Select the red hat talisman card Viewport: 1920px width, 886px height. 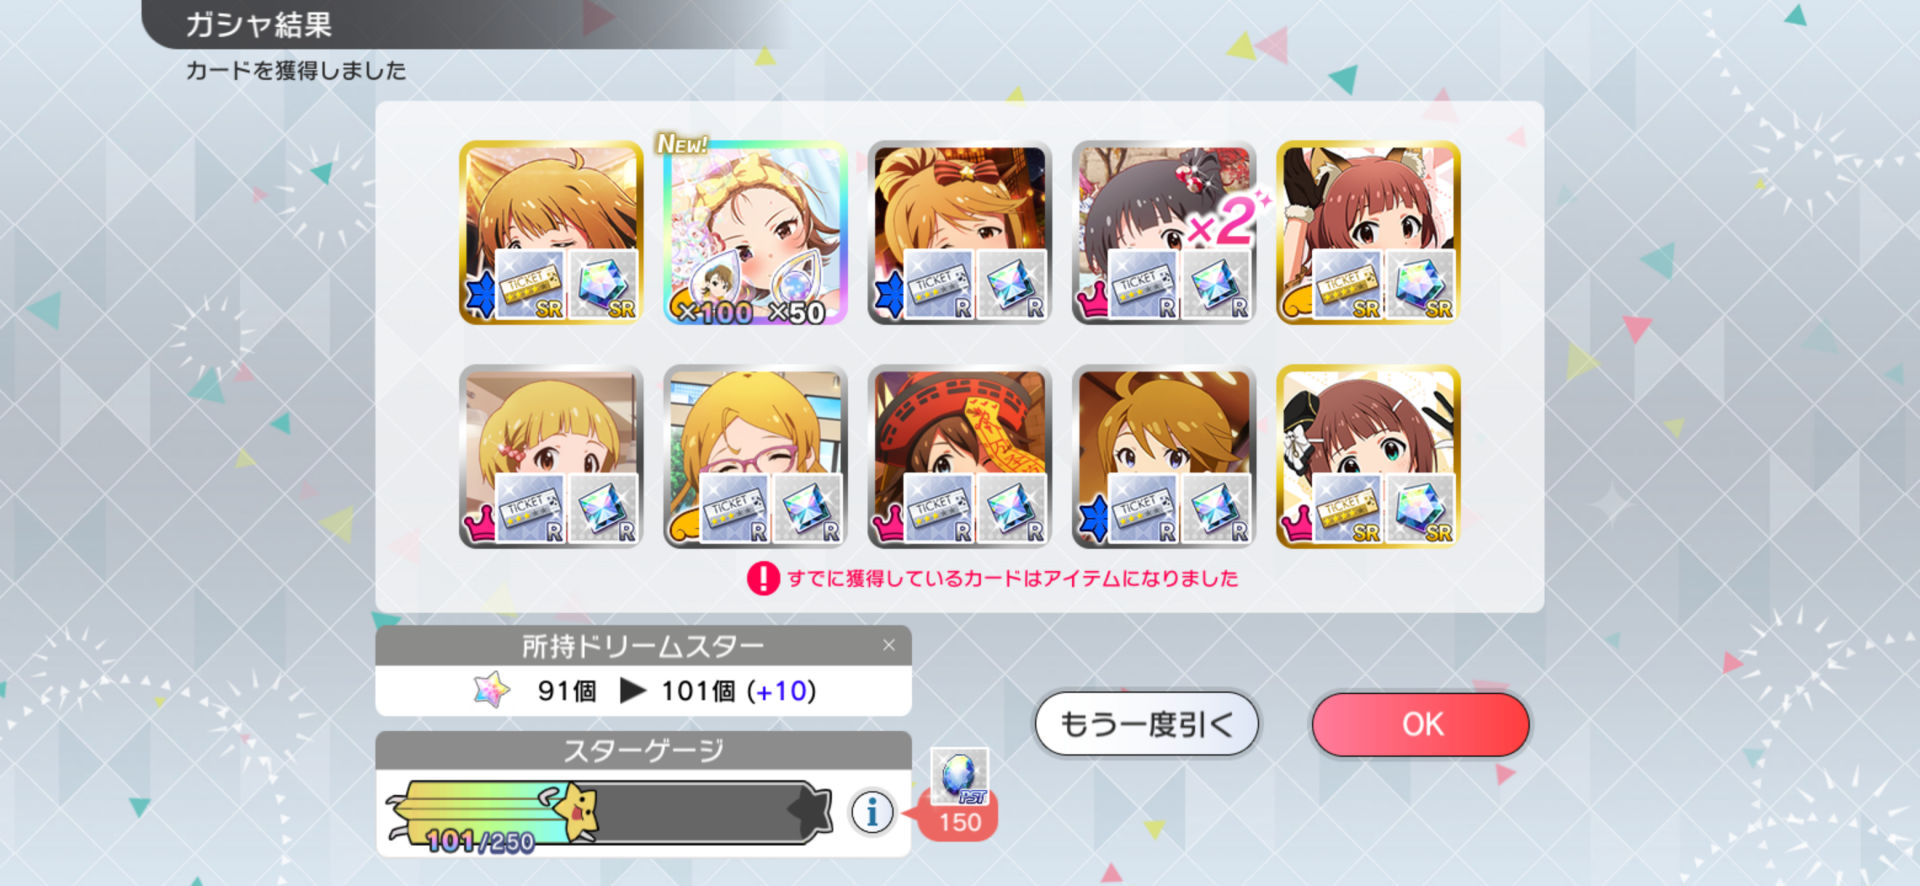coord(960,457)
